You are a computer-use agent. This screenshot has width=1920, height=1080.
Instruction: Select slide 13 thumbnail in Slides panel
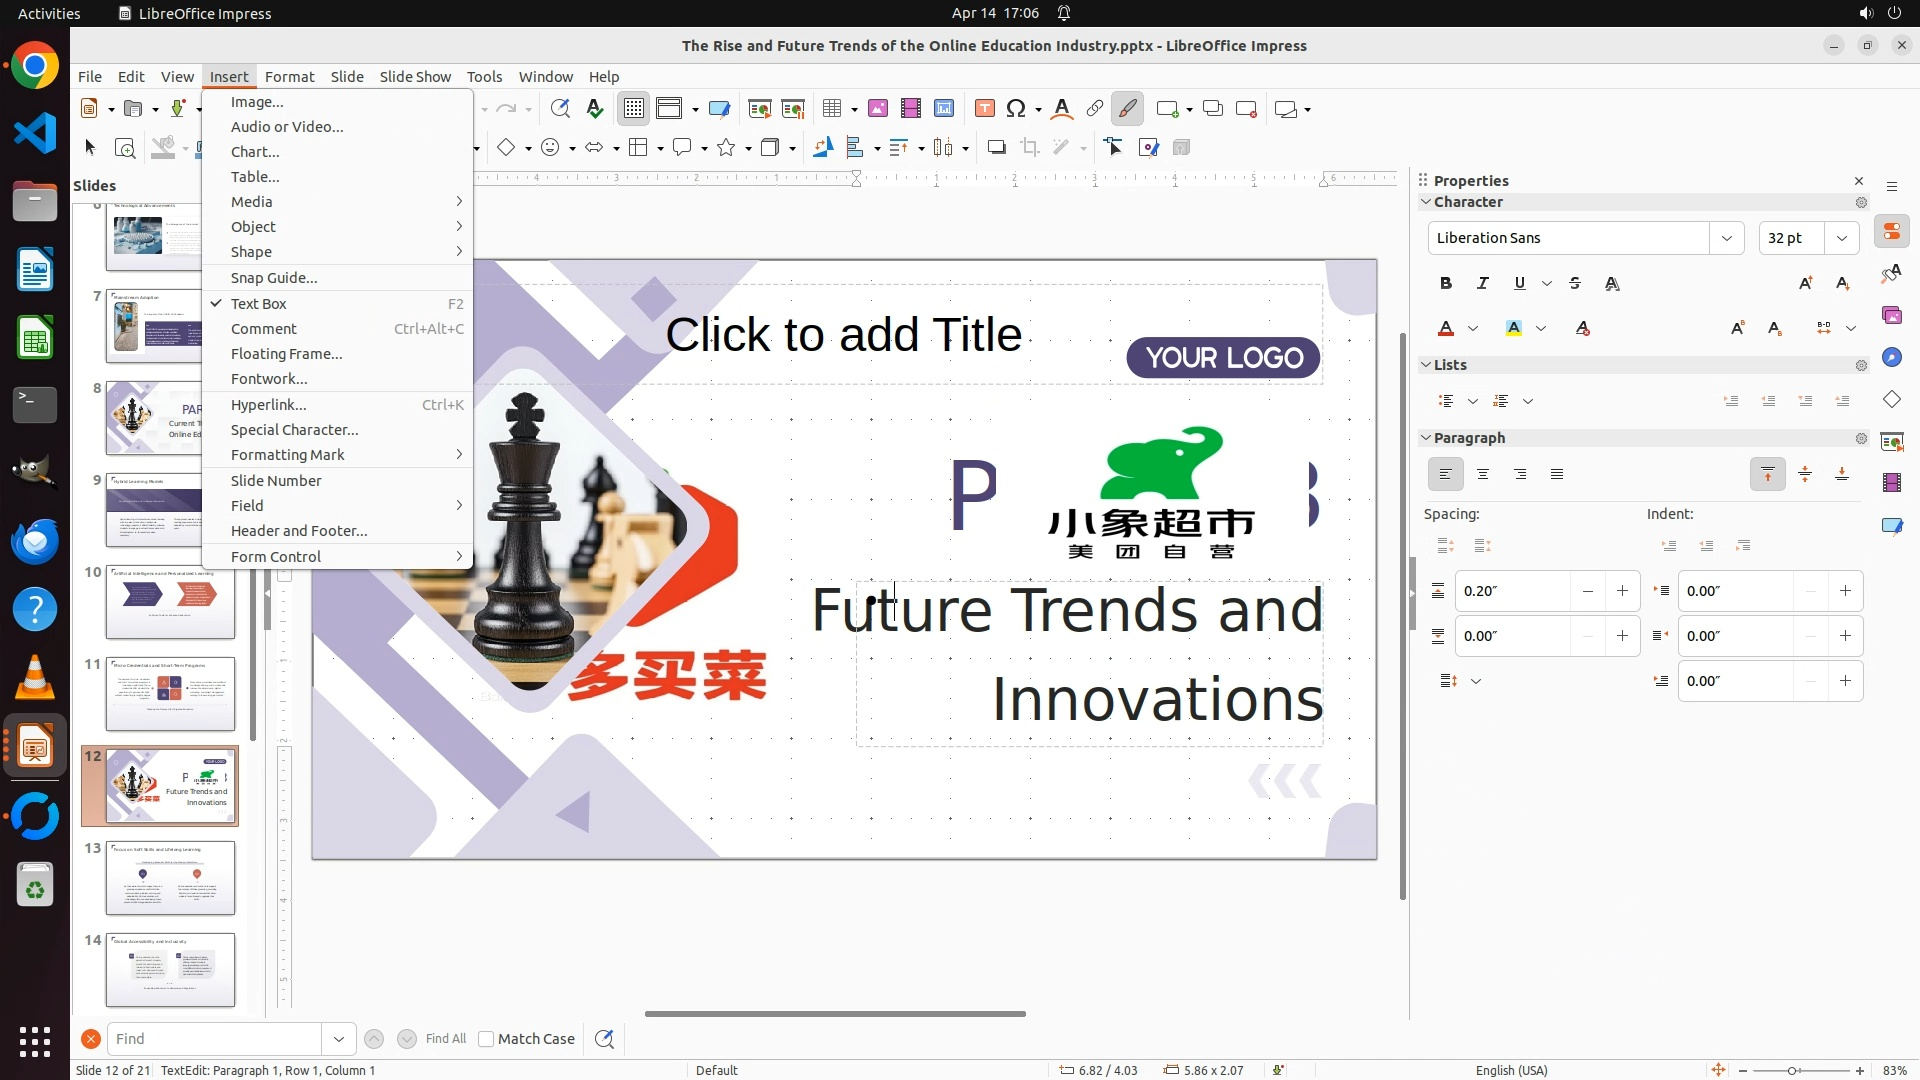point(170,877)
